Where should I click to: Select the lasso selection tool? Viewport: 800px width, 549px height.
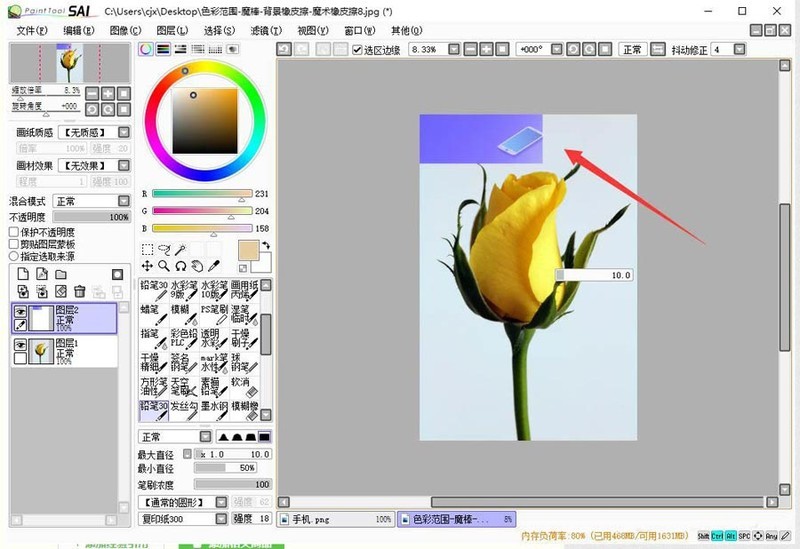click(x=167, y=249)
